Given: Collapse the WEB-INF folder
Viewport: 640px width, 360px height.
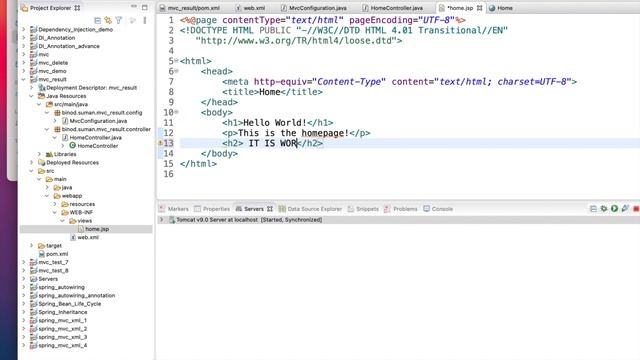Looking at the screenshot, I should 55,212.
